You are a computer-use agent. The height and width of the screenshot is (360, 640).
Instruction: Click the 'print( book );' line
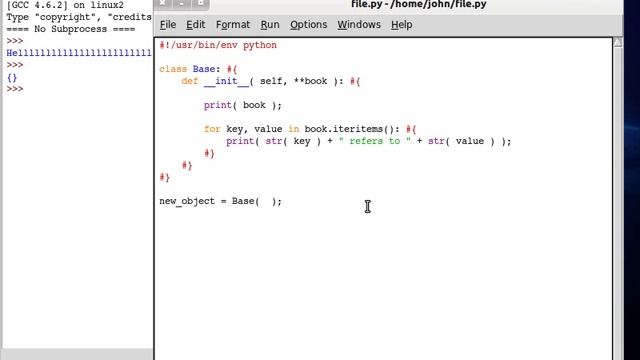coord(242,105)
